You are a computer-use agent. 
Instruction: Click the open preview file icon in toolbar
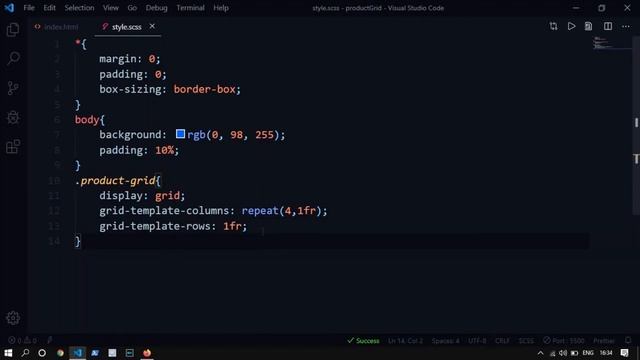[588, 27]
